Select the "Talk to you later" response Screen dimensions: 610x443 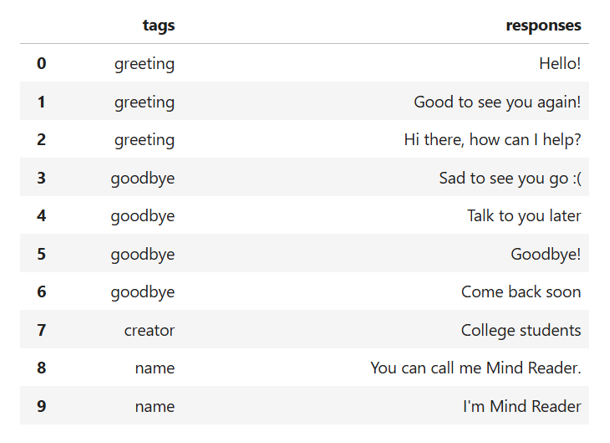coord(524,216)
